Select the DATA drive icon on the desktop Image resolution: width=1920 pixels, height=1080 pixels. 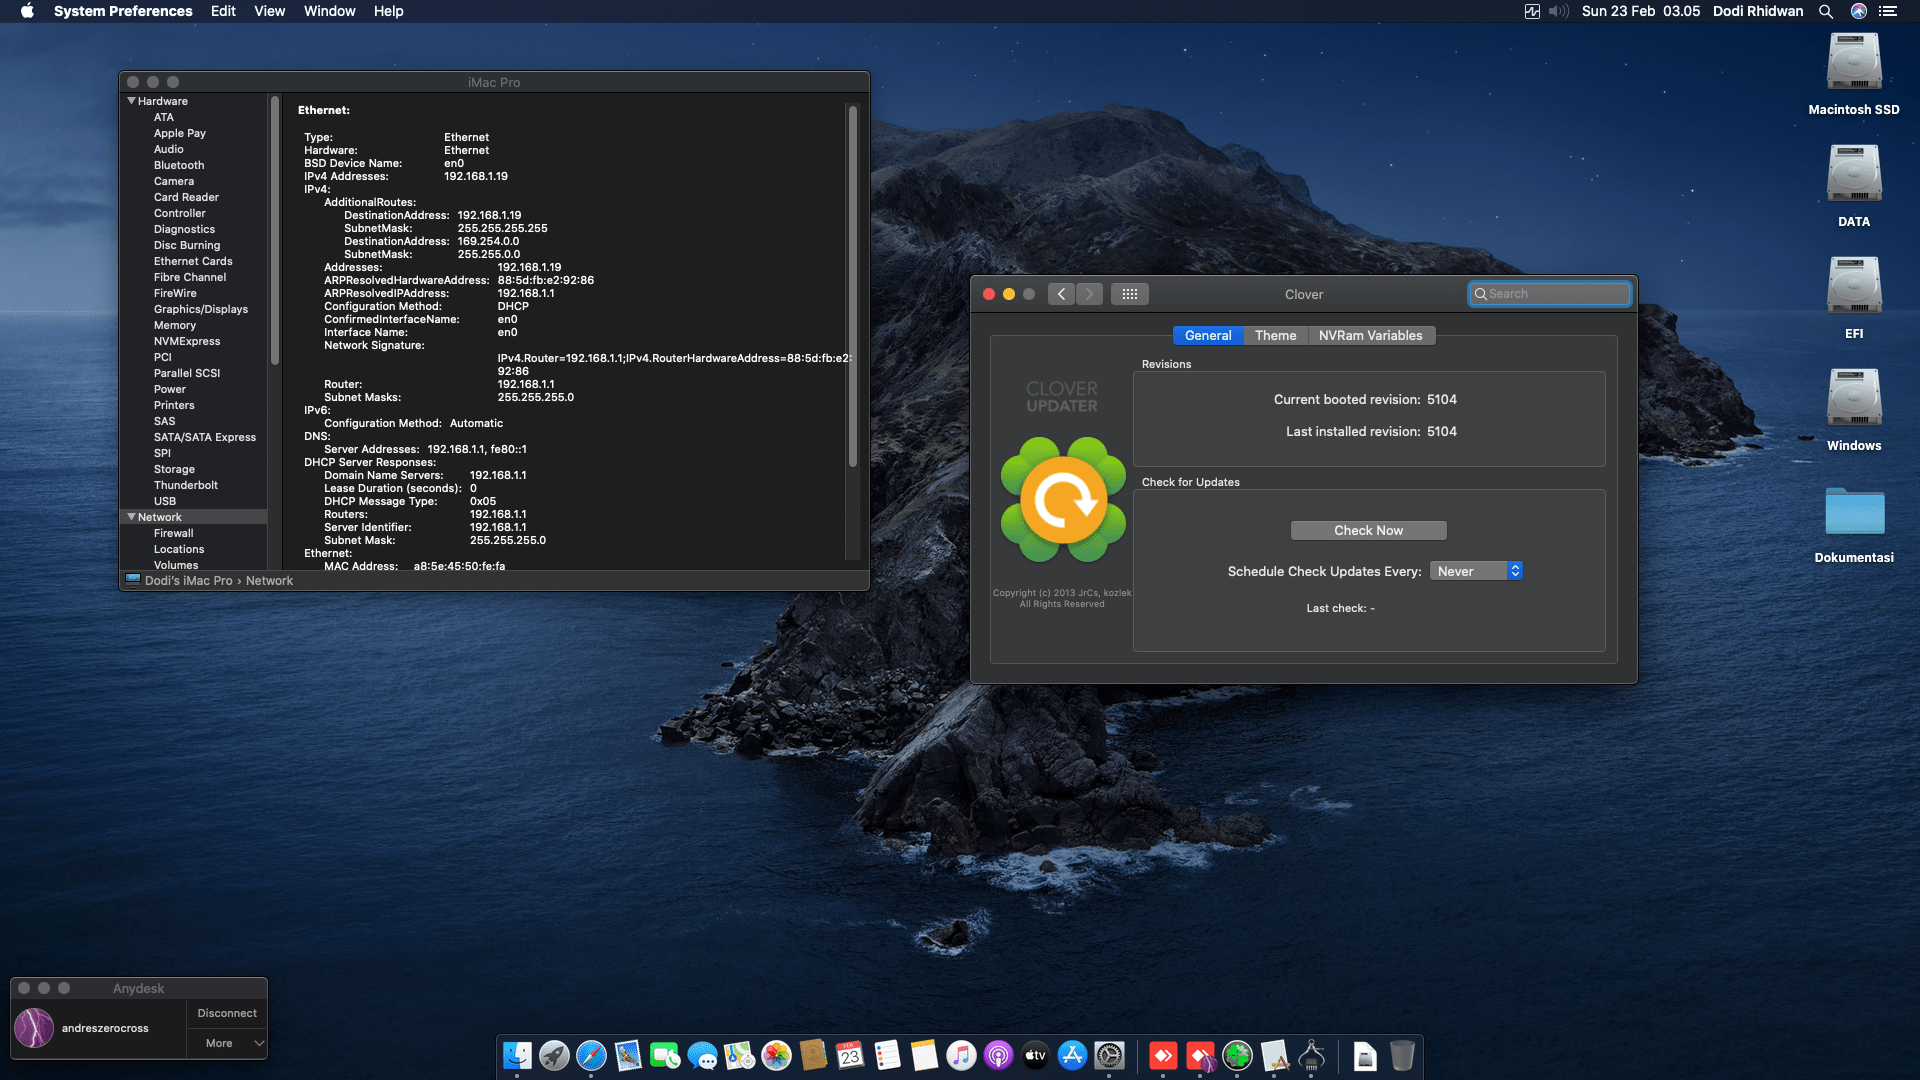coord(1854,174)
